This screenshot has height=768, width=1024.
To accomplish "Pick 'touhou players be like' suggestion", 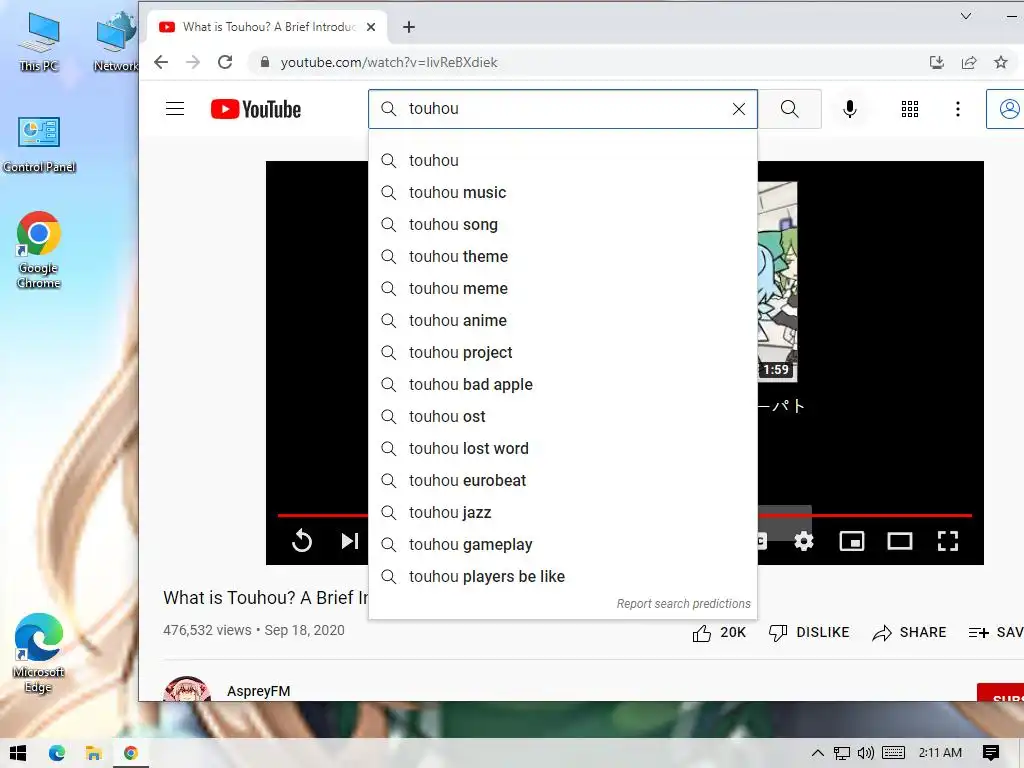I will 563,577.
